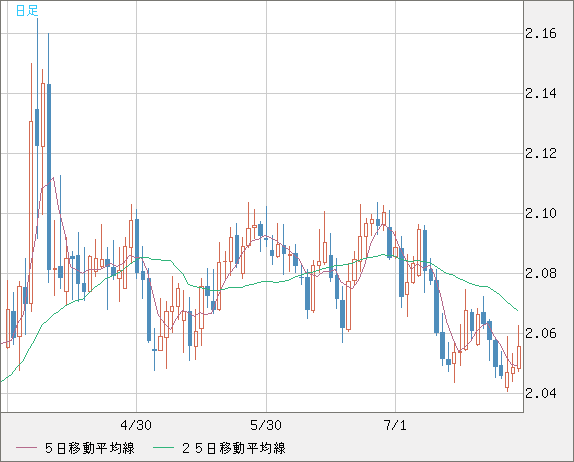Click the 5/30 date axis label
This screenshot has width=574, height=462.
(266, 425)
